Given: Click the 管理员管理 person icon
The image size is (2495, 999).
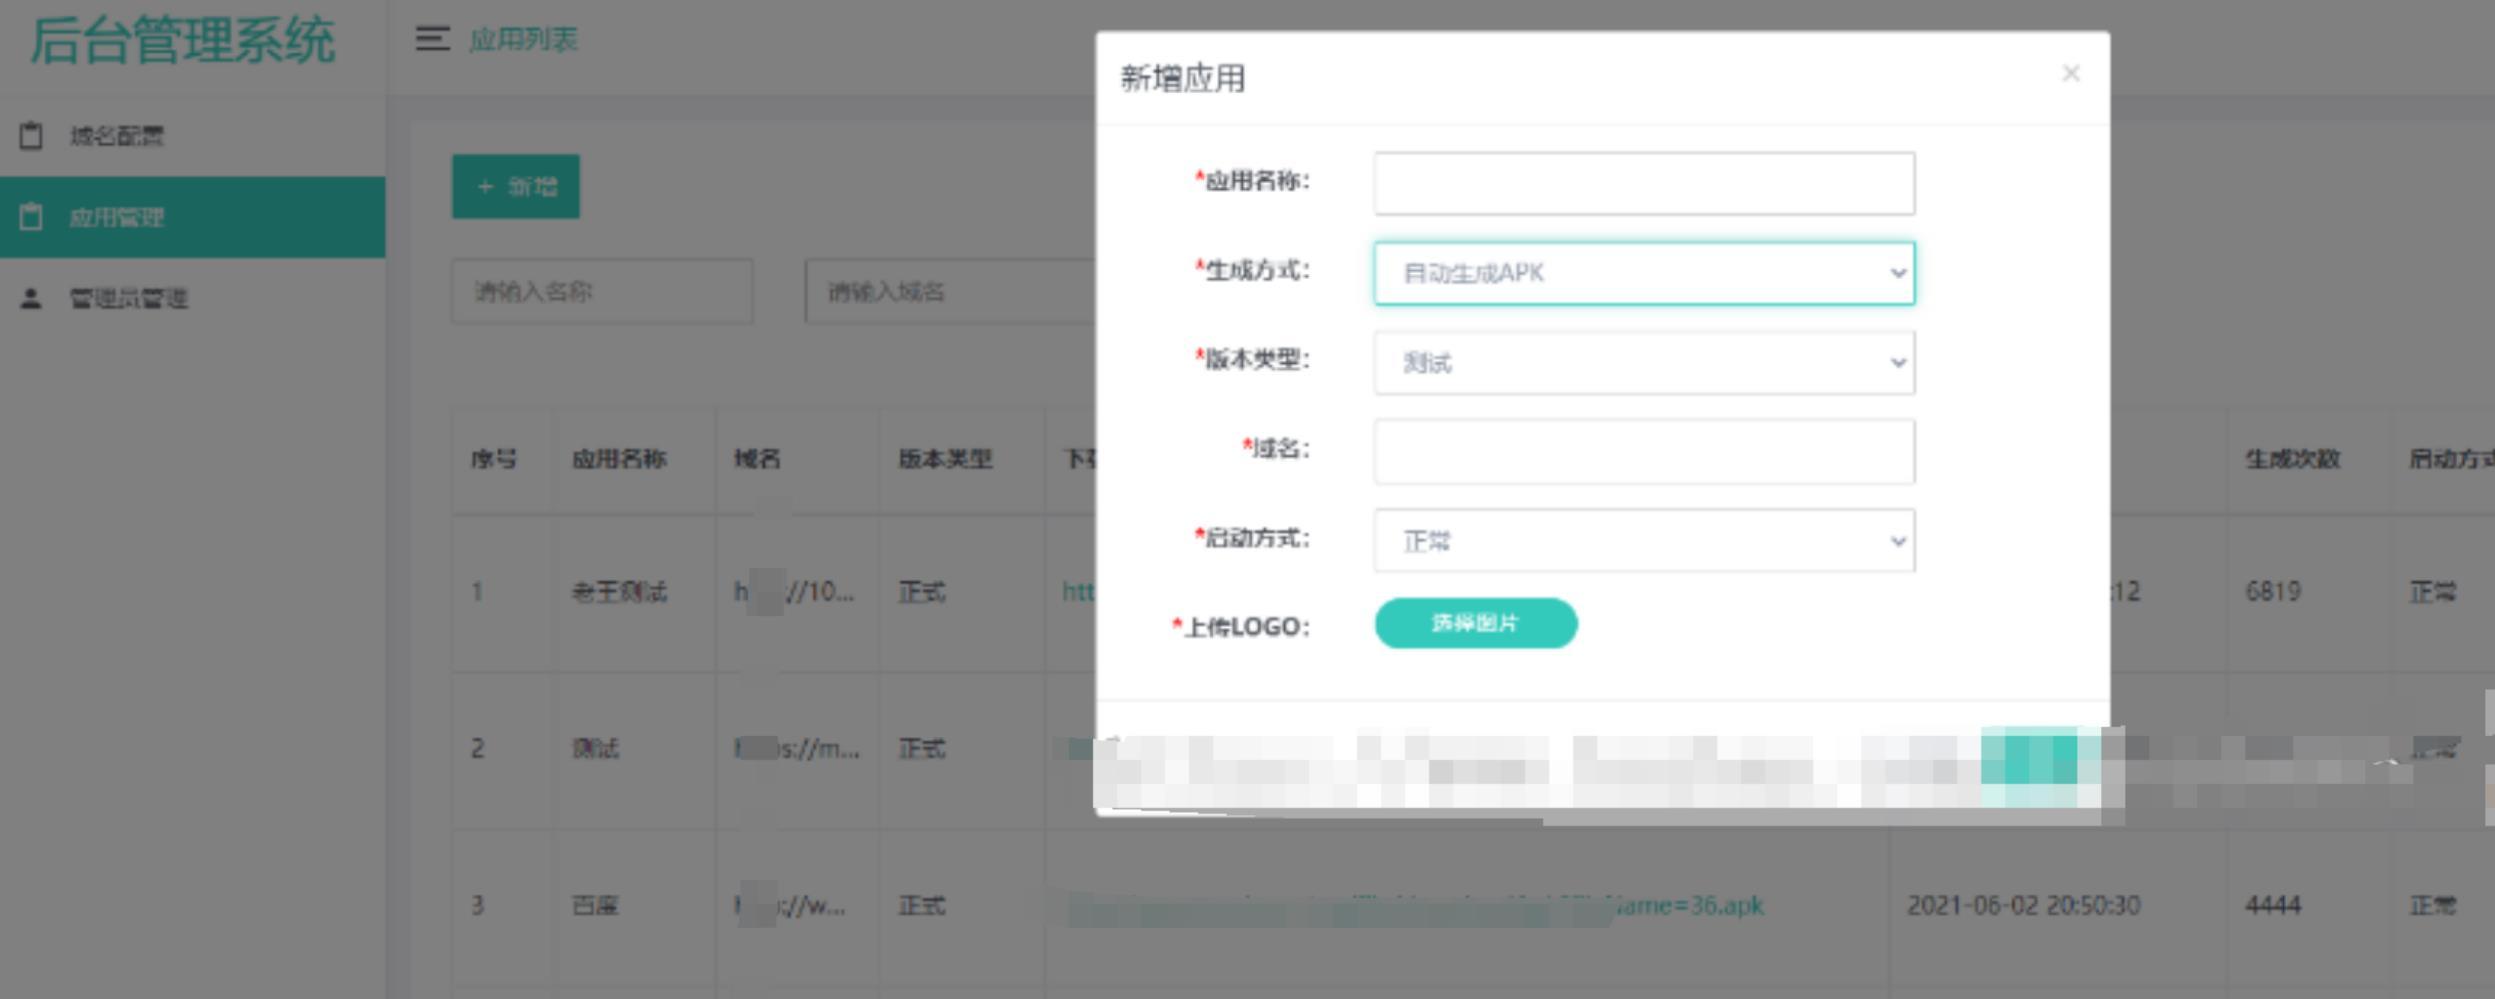Looking at the screenshot, I should pos(31,298).
